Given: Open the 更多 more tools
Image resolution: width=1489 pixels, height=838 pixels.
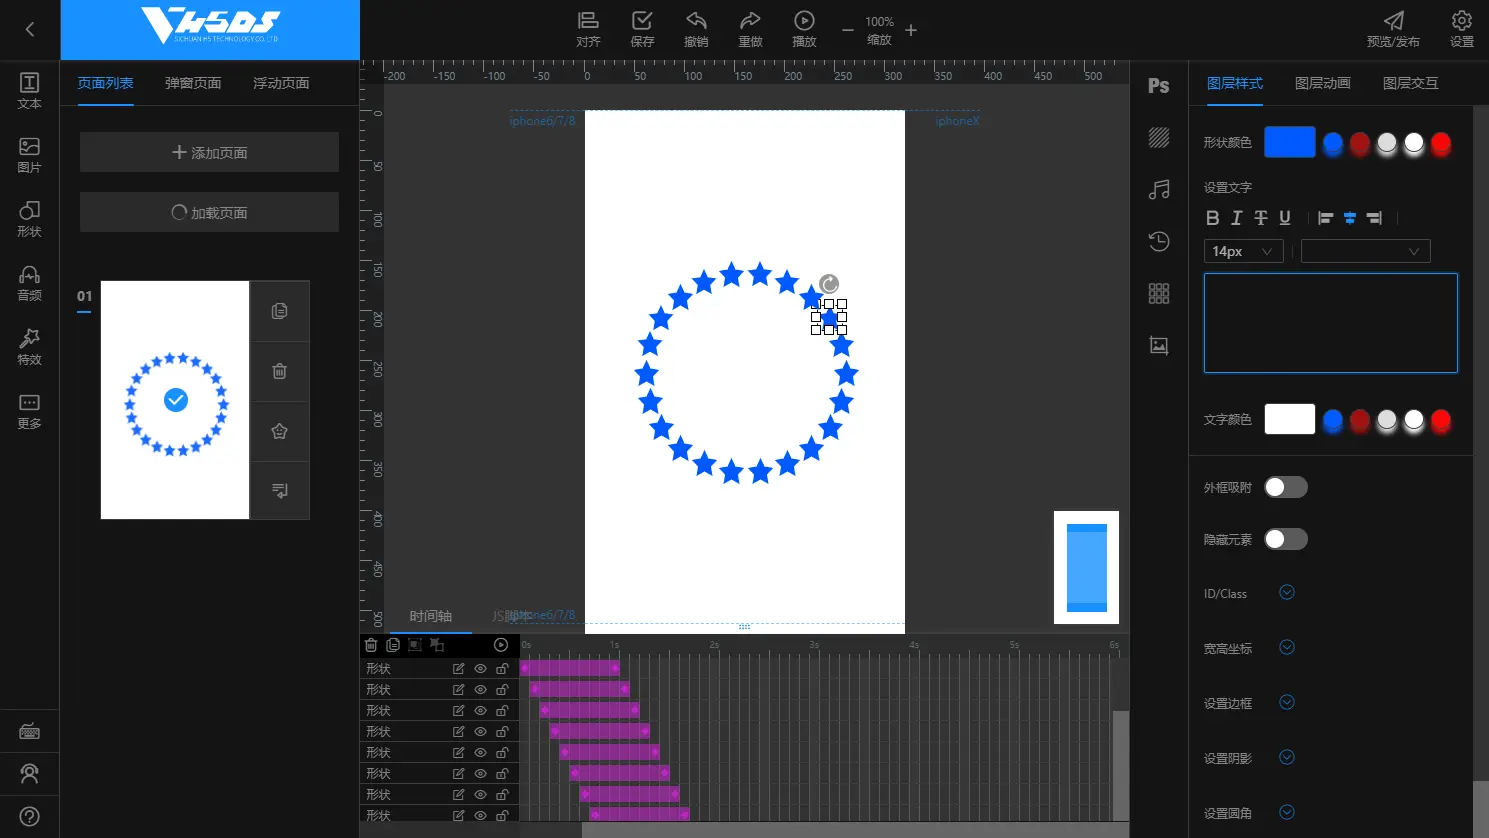Looking at the screenshot, I should click(x=30, y=411).
